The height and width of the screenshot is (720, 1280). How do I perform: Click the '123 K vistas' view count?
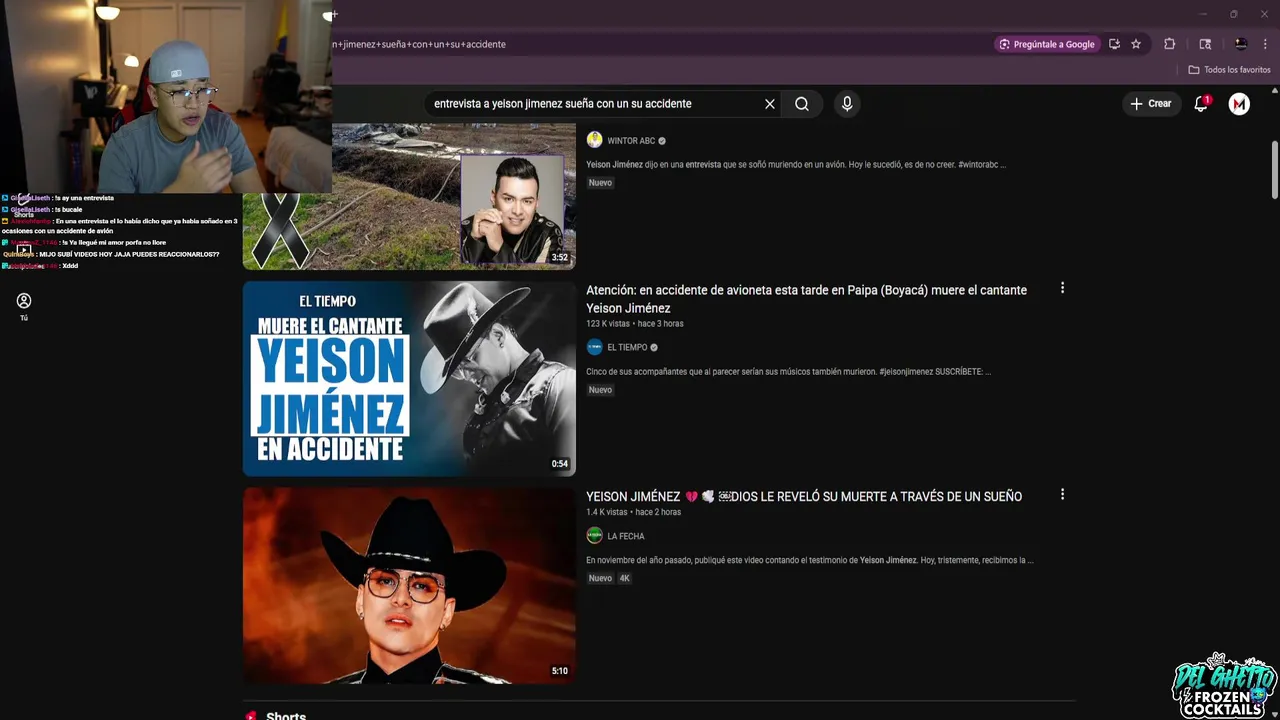click(x=608, y=324)
